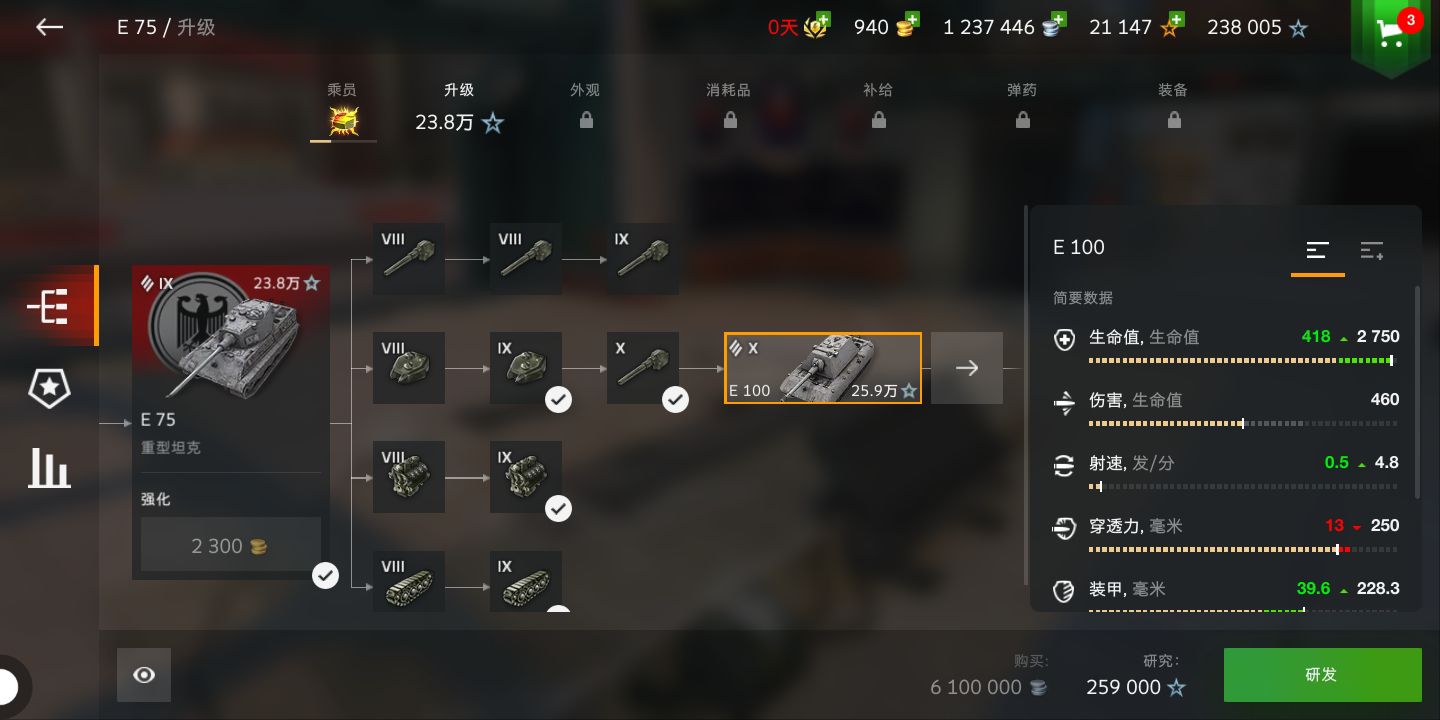1440x720 pixels.
Task: Switch to the detailed stats view icon
Action: 1372,250
